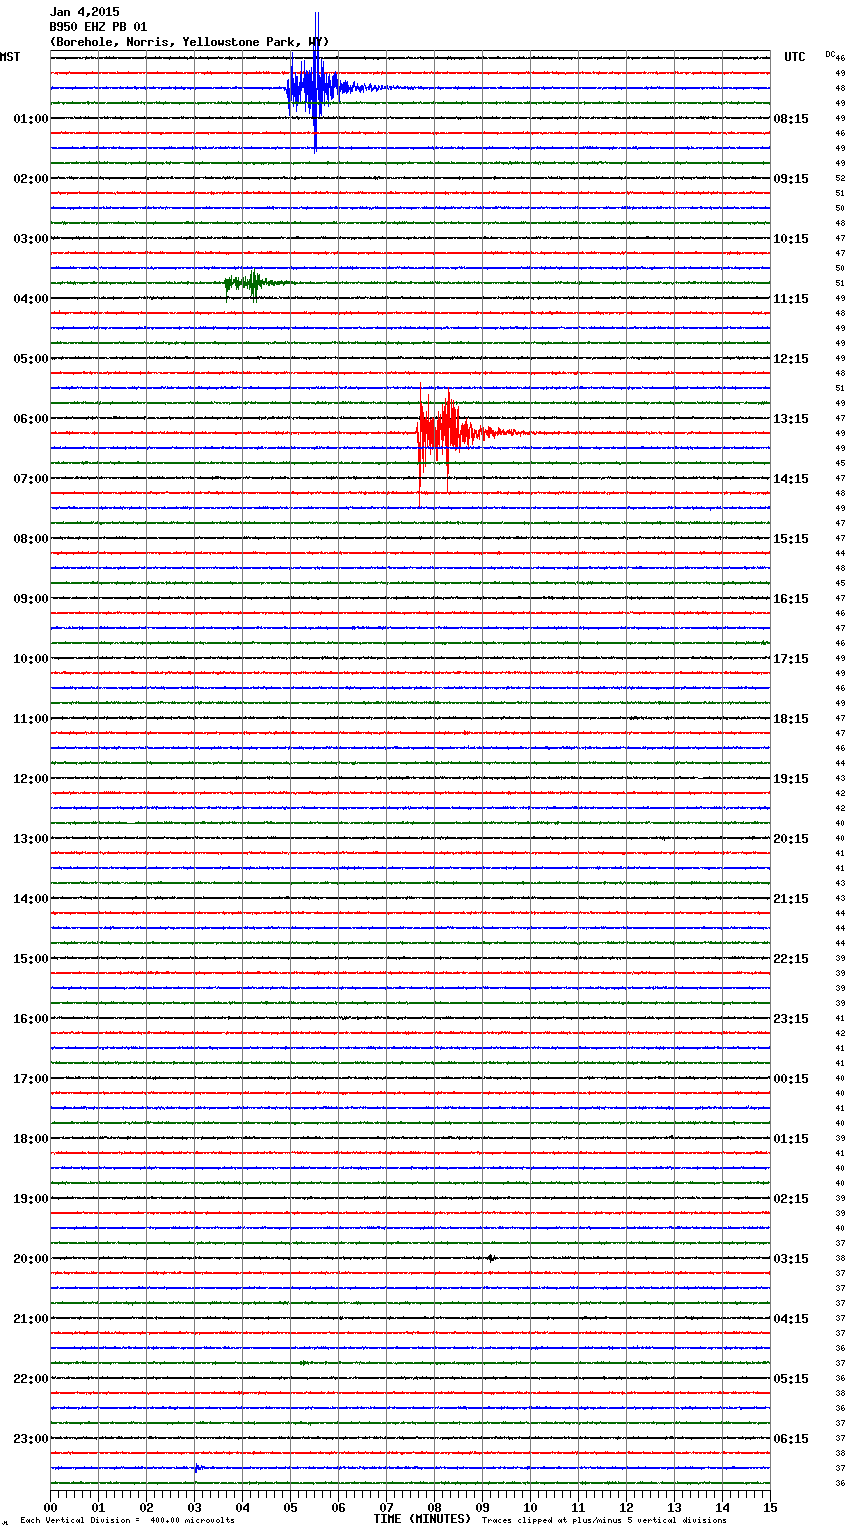Click the 12:00 MST time label
This screenshot has height=1534, width=850.
30,779
